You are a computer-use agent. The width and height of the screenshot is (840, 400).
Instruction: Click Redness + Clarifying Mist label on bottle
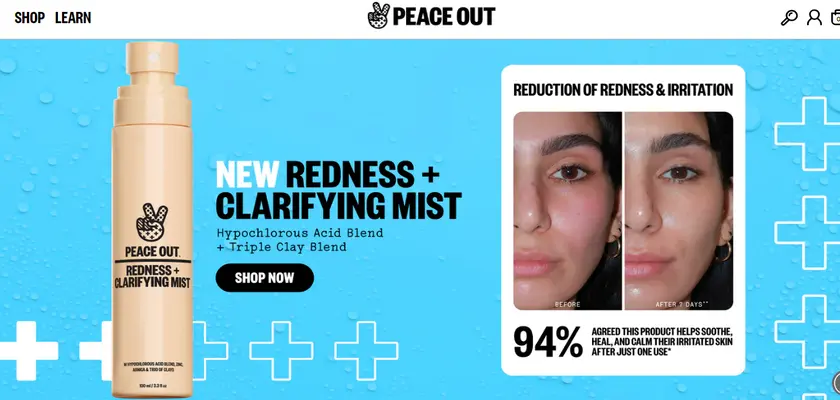point(153,276)
